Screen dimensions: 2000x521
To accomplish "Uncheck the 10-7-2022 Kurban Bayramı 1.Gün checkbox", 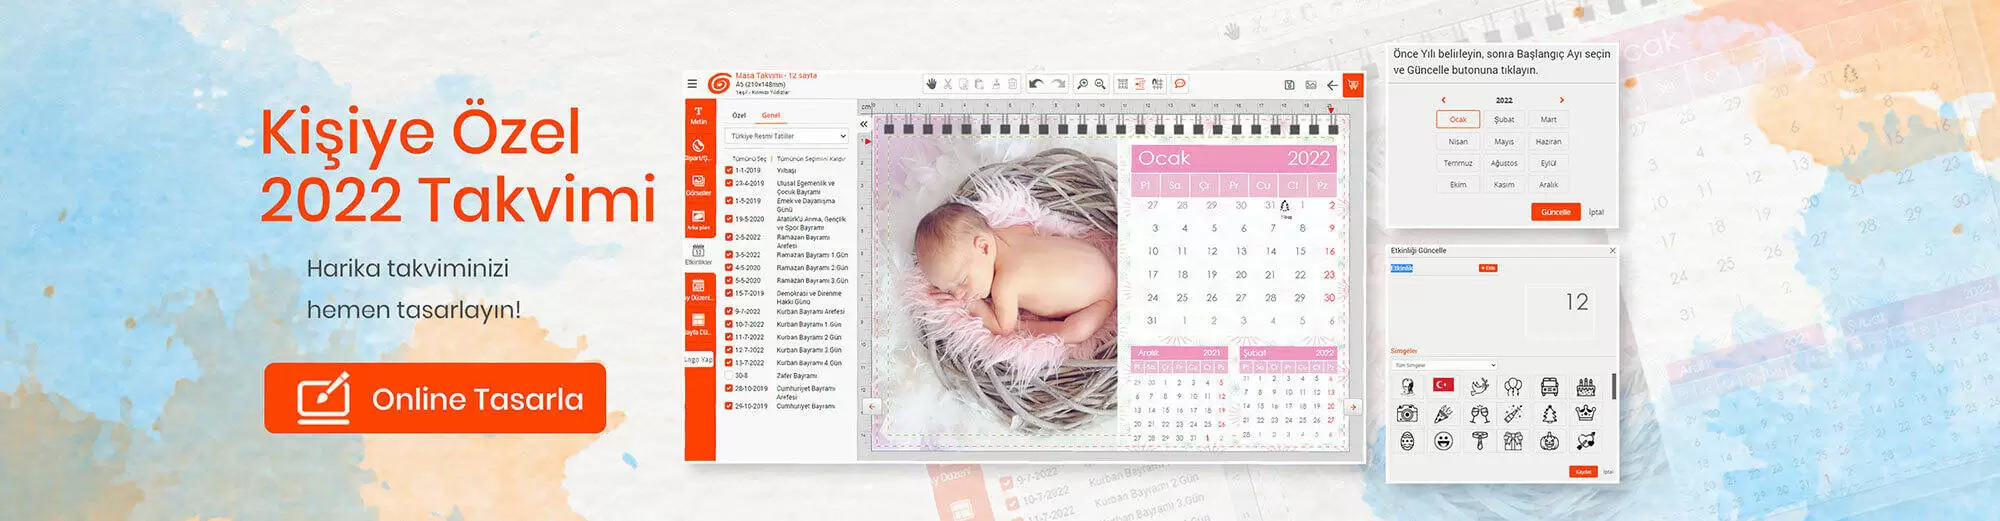I will tap(729, 325).
